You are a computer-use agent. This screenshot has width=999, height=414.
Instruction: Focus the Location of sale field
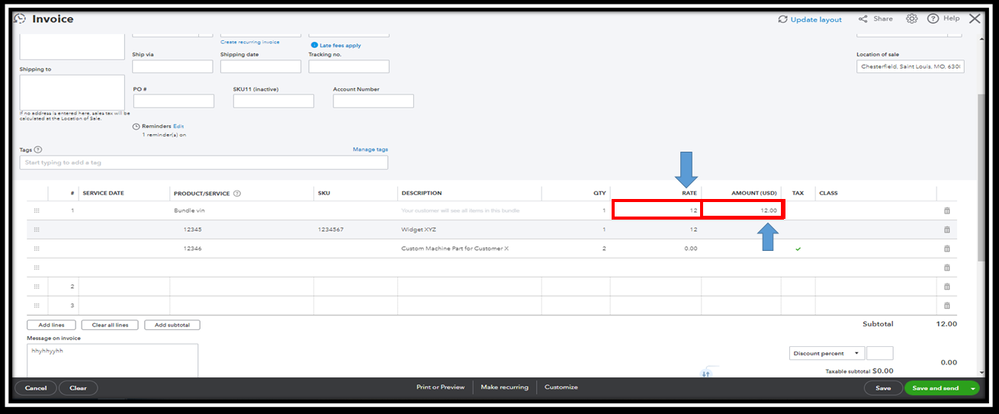pyautogui.click(x=910, y=66)
